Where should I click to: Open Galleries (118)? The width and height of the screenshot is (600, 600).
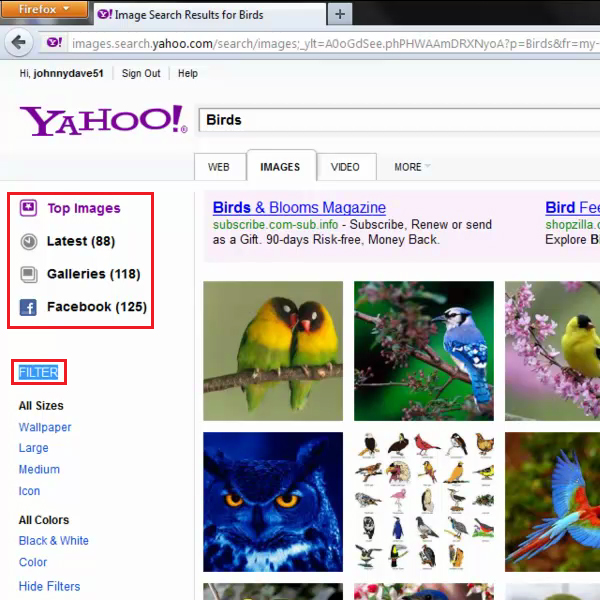point(94,274)
